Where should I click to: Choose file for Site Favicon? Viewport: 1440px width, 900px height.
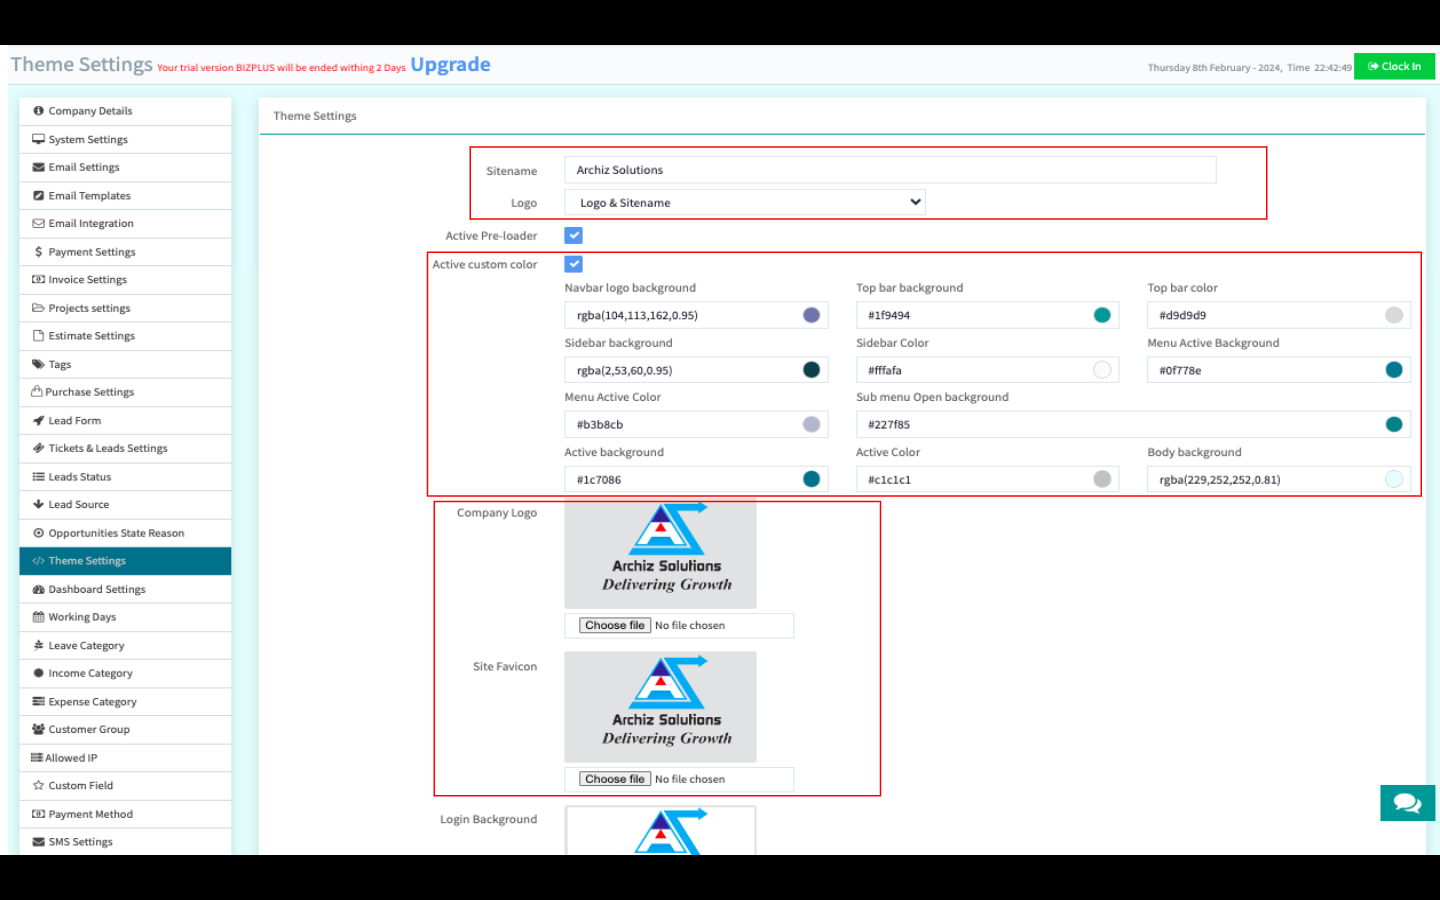coord(615,780)
